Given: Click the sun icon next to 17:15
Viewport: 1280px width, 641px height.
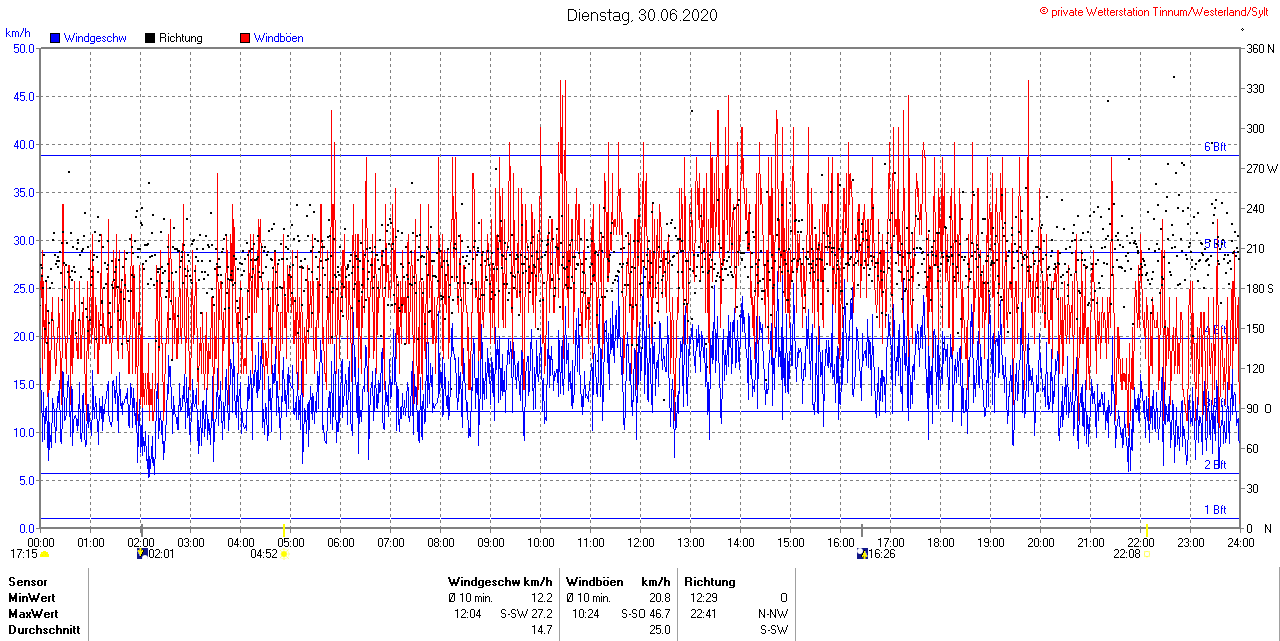Looking at the screenshot, I should tap(44, 554).
